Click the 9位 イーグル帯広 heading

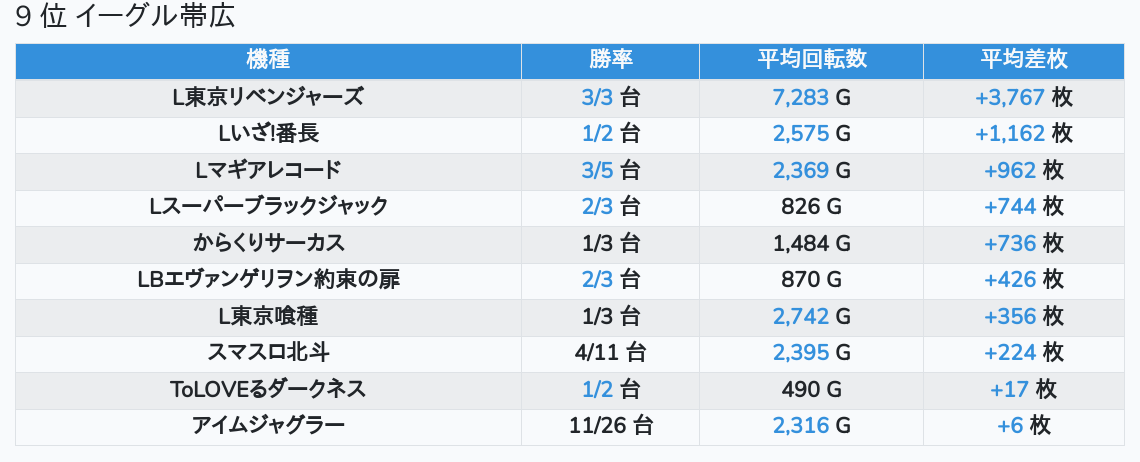[131, 18]
